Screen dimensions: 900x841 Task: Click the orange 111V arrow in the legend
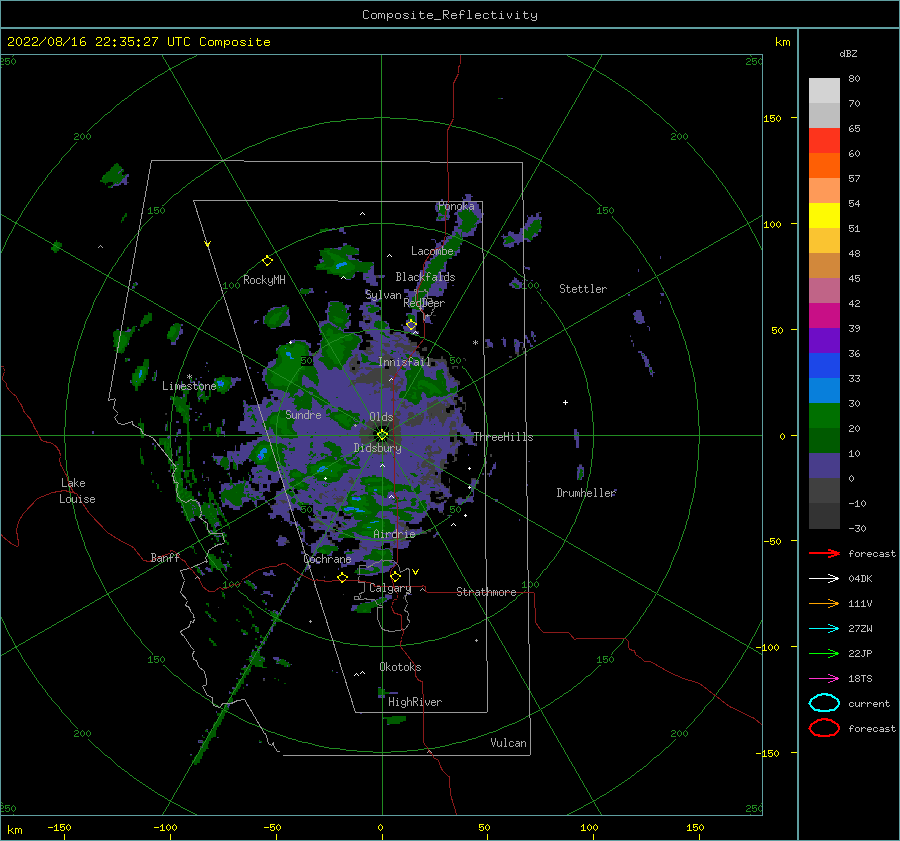click(x=824, y=603)
